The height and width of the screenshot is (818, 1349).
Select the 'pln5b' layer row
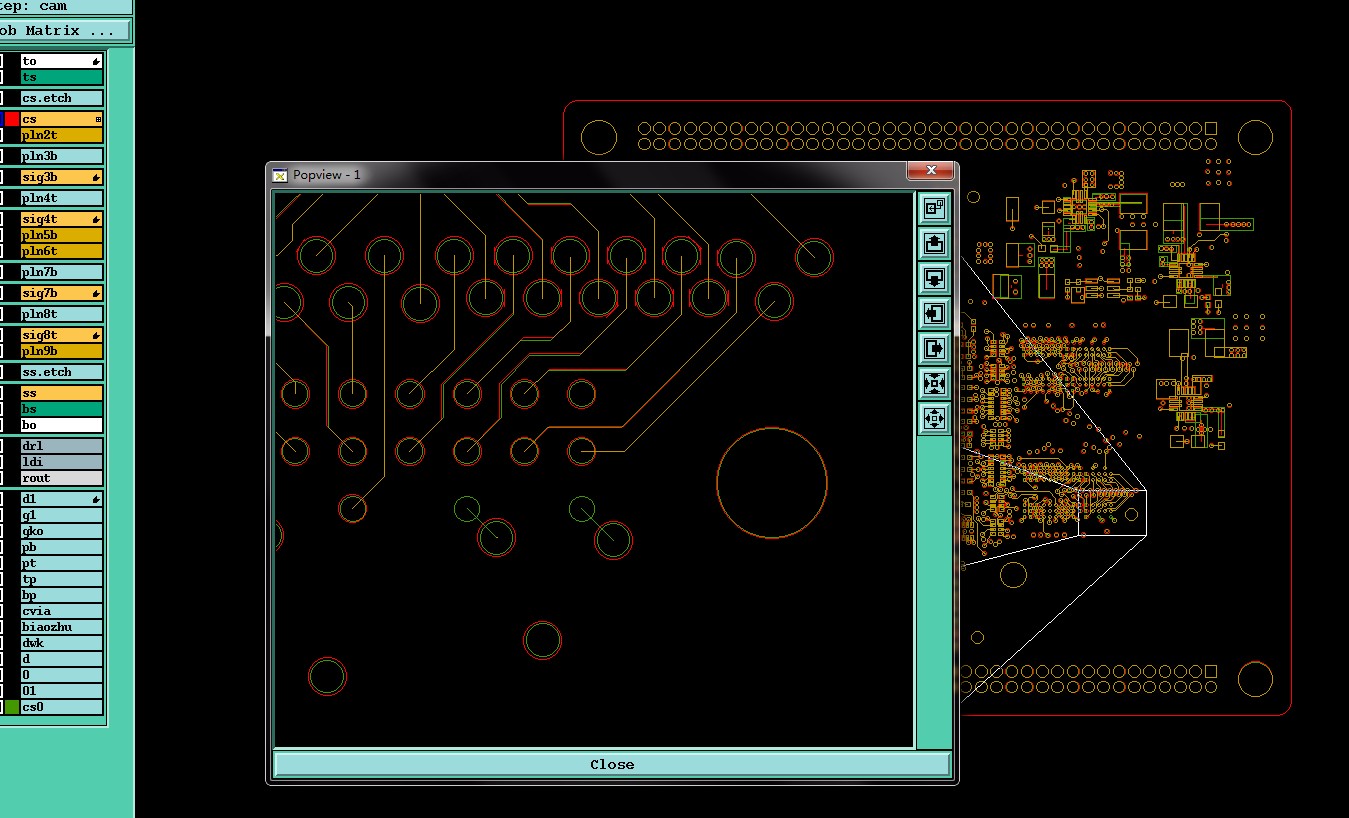click(62, 235)
